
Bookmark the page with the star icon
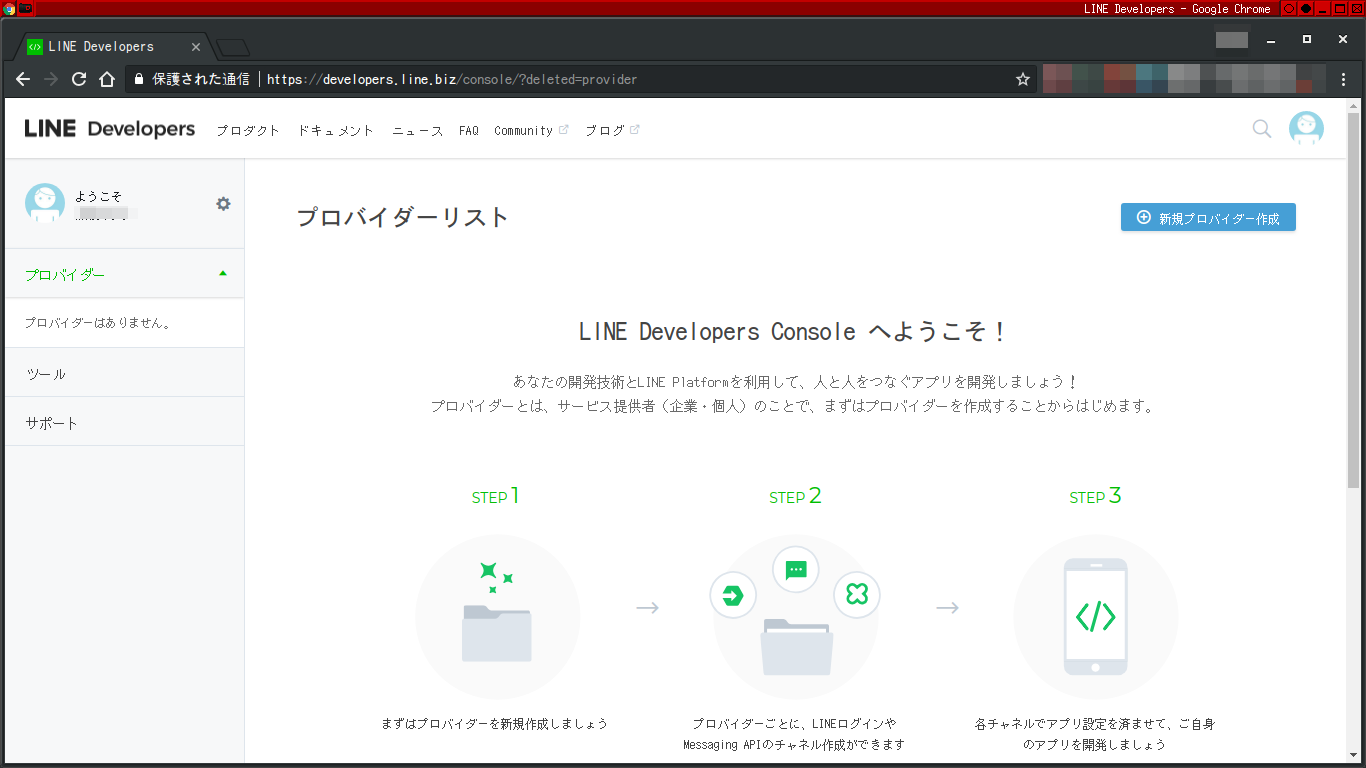[x=1022, y=79]
